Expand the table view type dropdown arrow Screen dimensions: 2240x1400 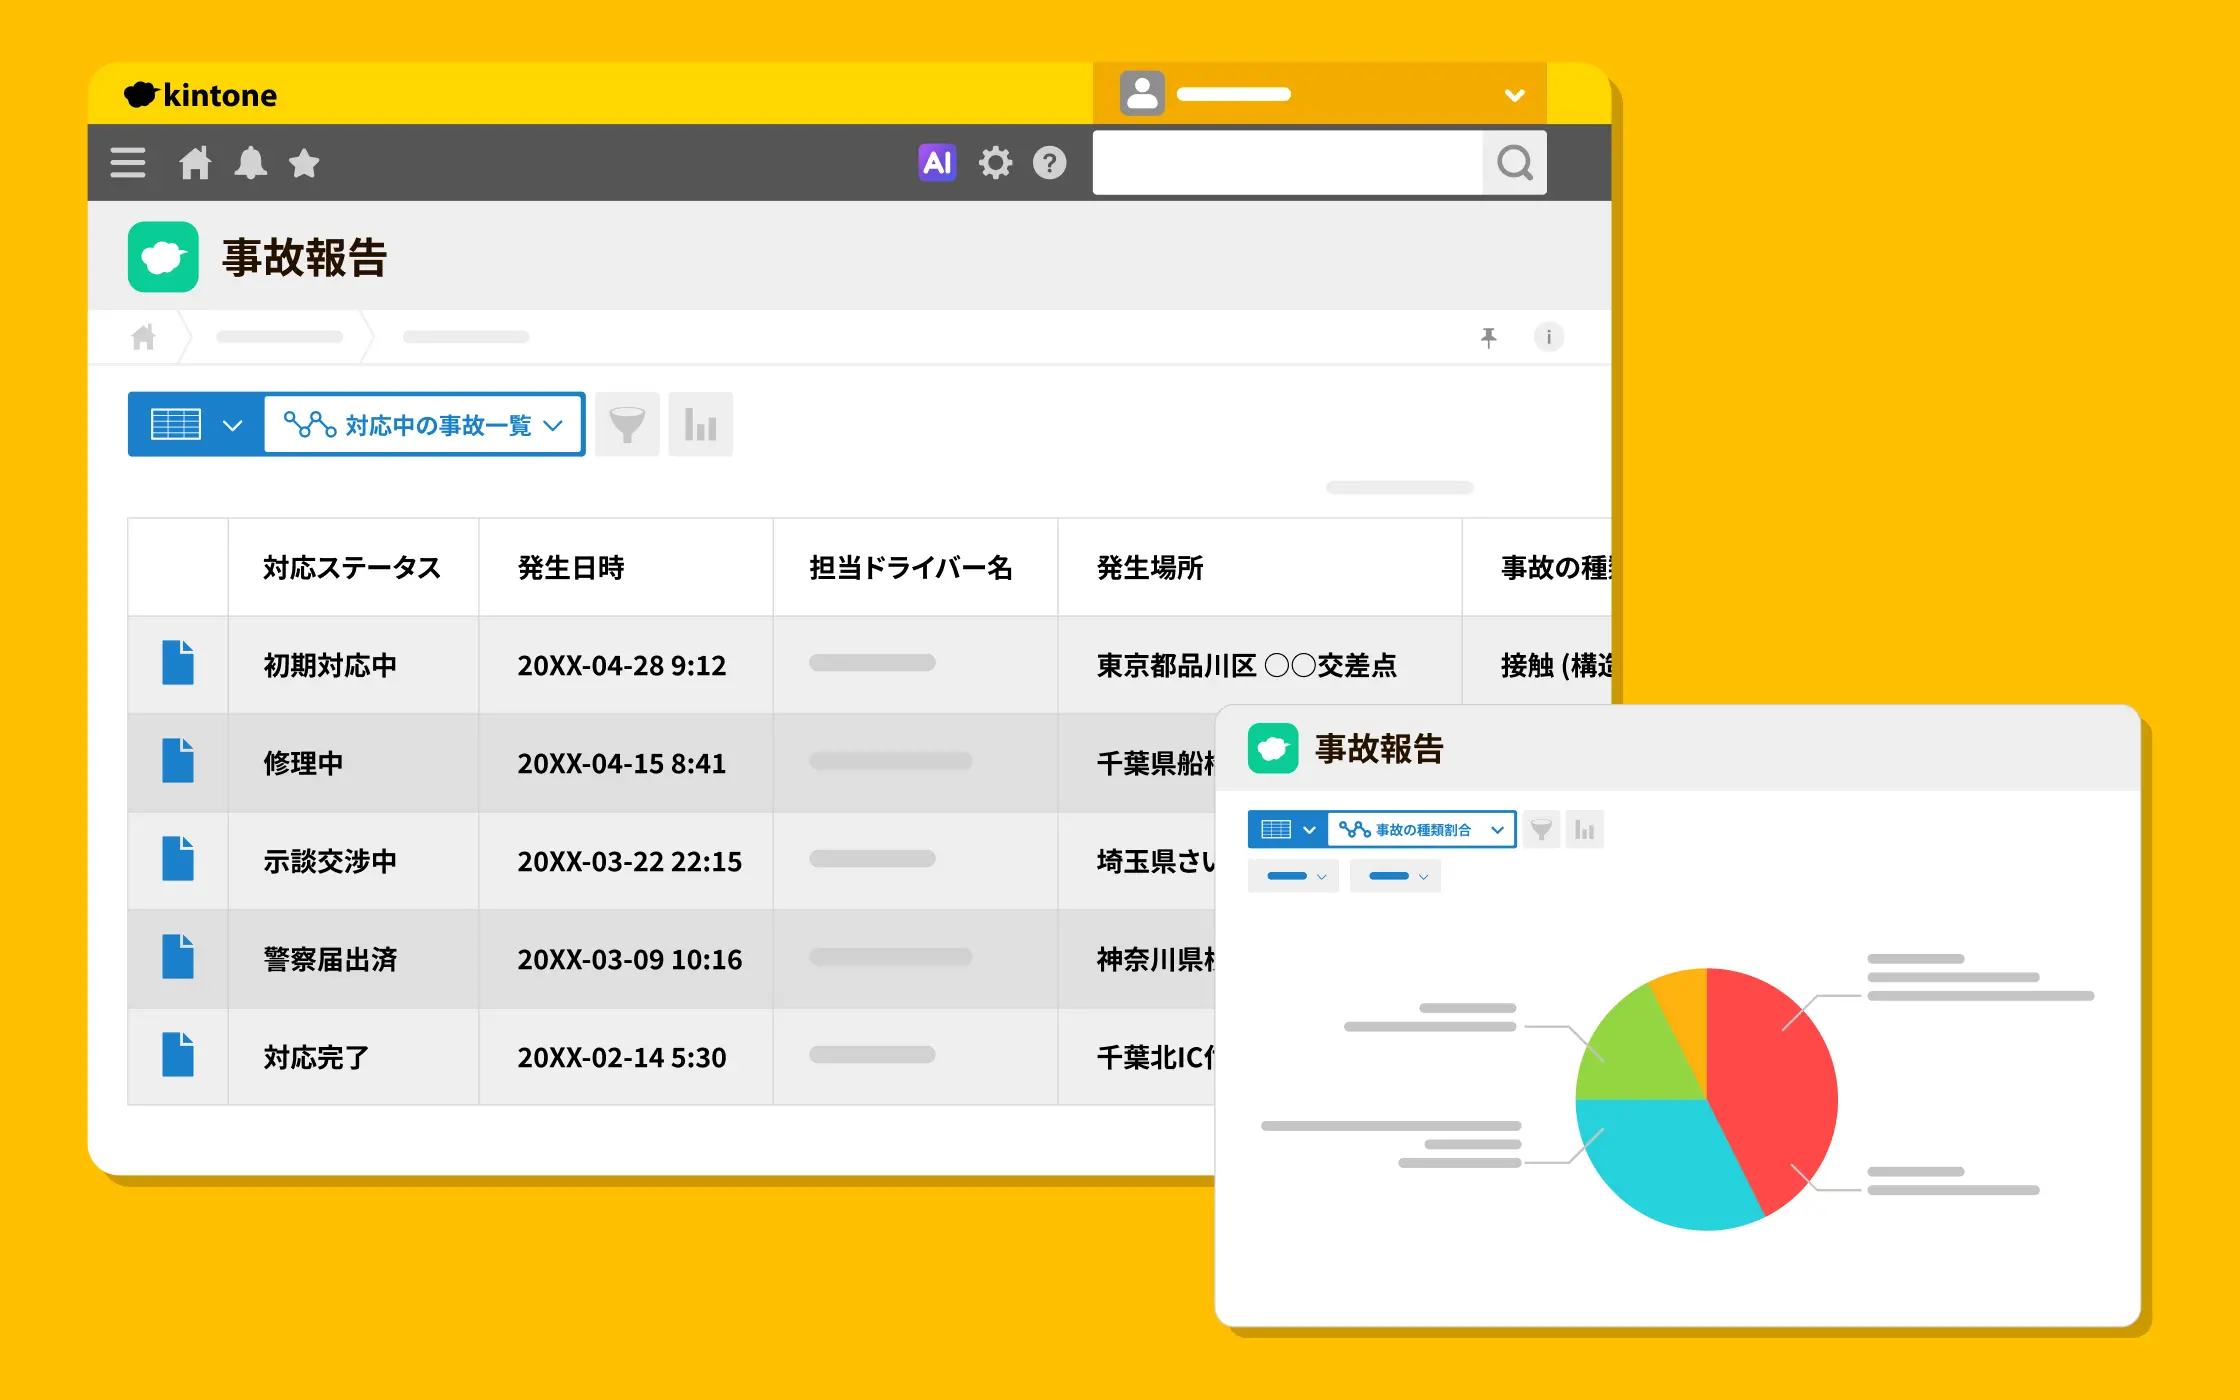point(232,425)
